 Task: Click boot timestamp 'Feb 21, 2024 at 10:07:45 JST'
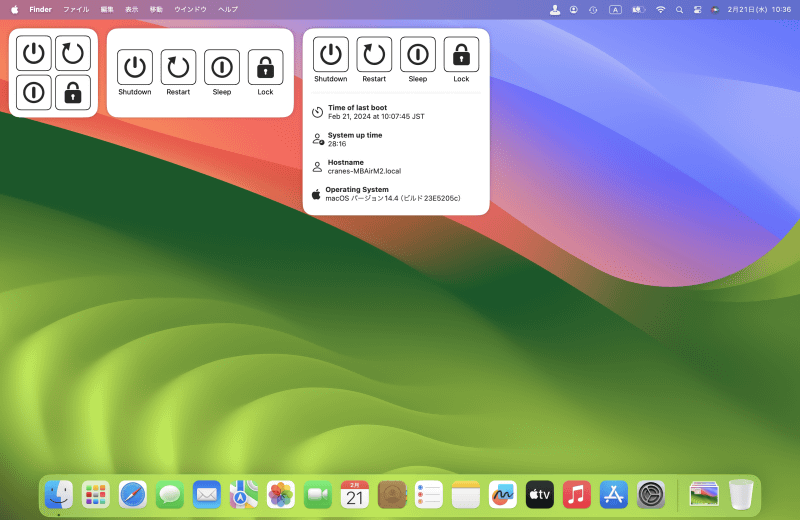tap(376, 116)
